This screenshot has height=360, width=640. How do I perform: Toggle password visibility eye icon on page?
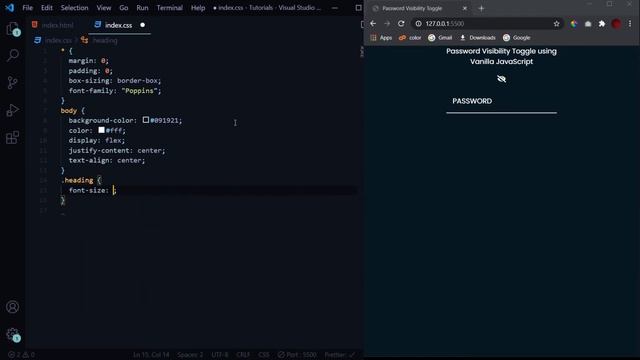click(x=501, y=79)
